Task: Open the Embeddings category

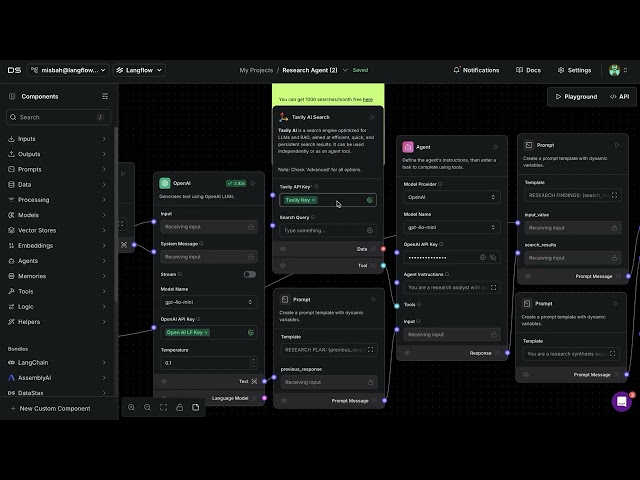Action: click(57, 246)
